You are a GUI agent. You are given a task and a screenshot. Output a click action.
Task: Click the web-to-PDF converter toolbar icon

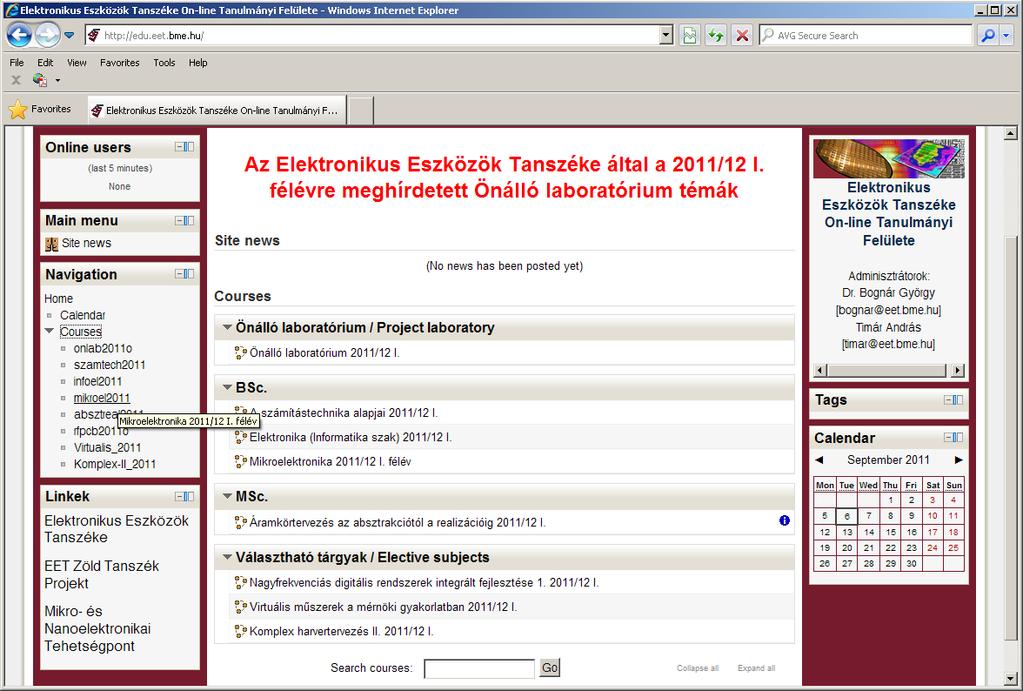coord(40,80)
